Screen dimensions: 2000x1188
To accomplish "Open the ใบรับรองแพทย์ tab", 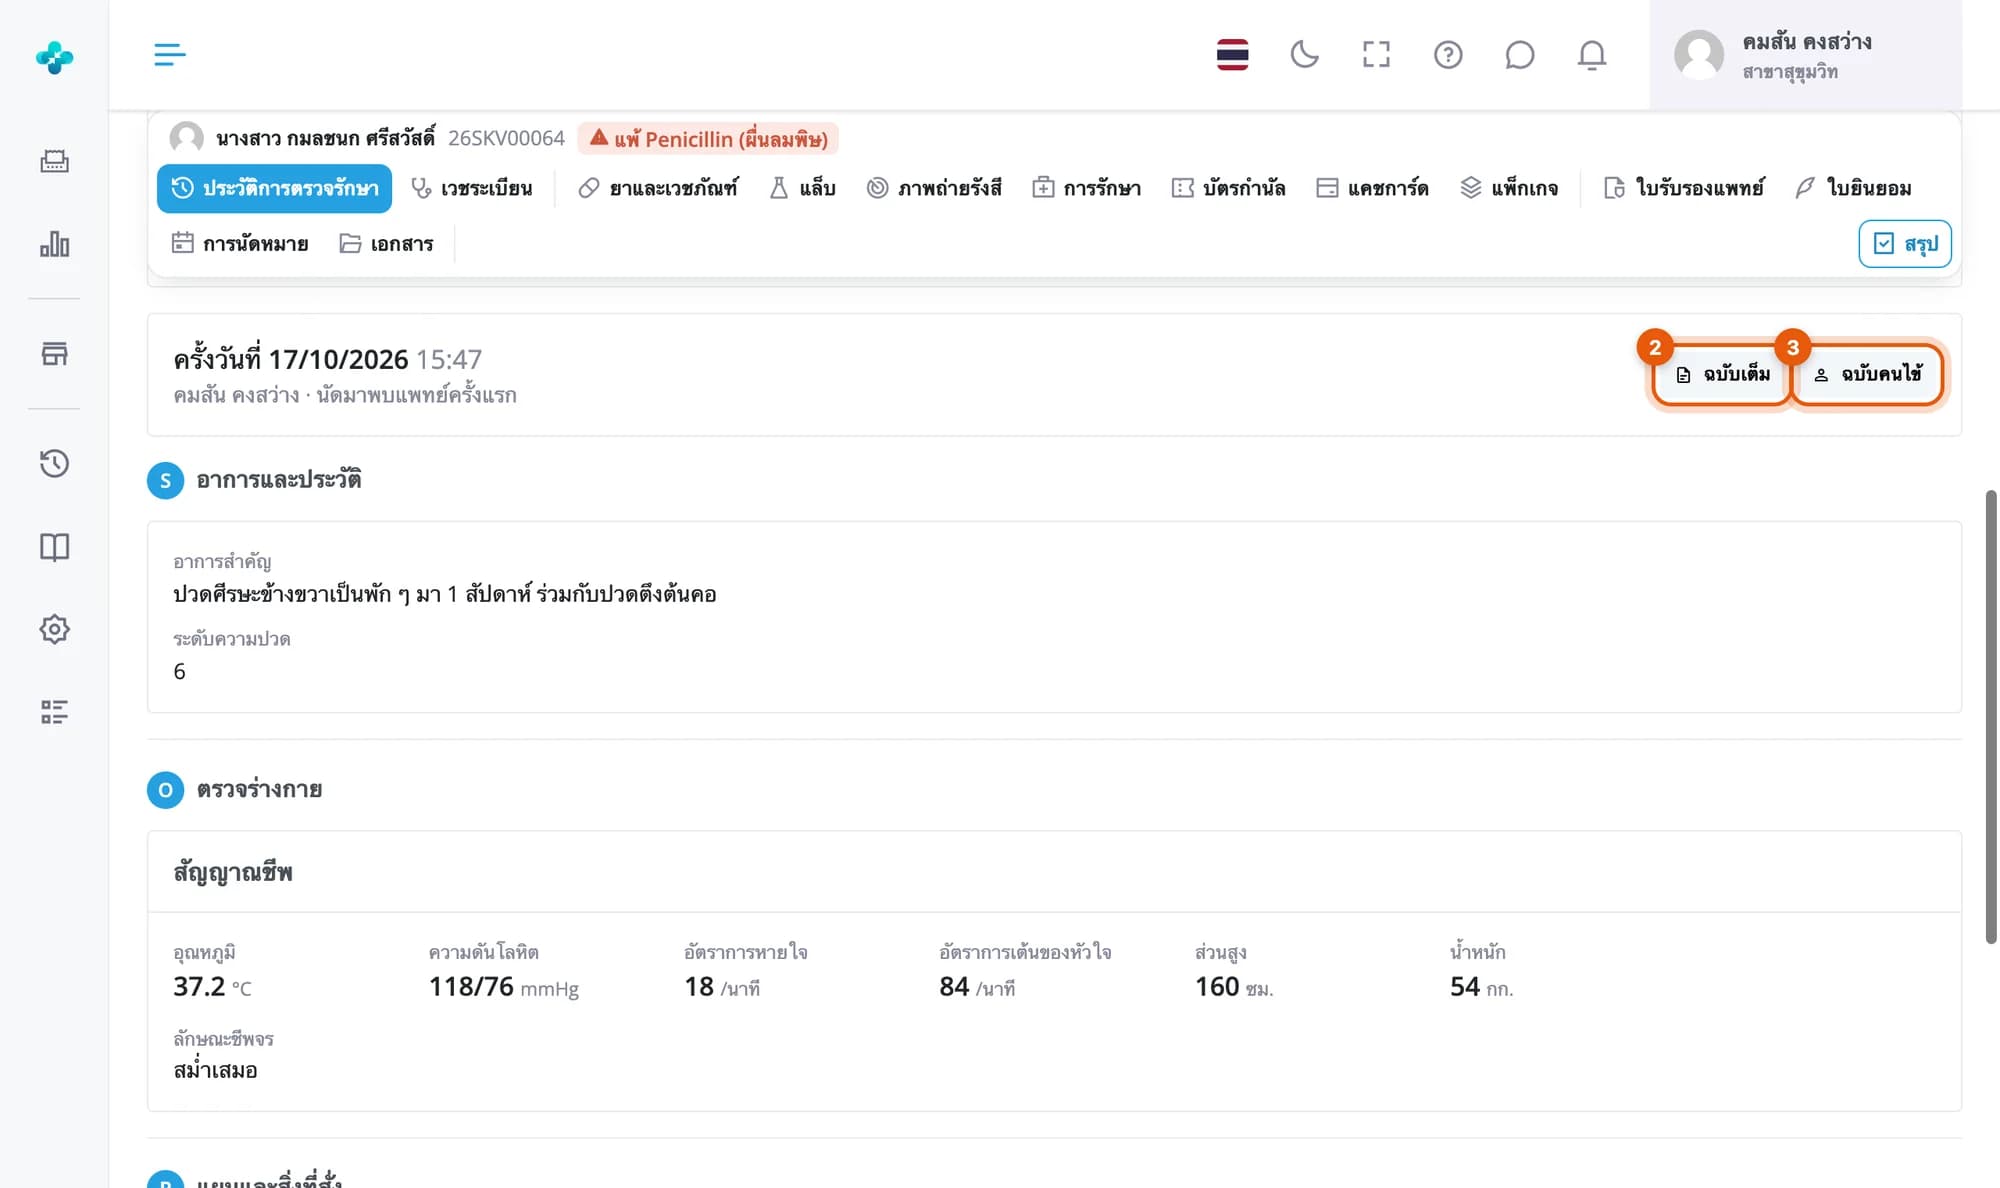I will pos(1684,188).
